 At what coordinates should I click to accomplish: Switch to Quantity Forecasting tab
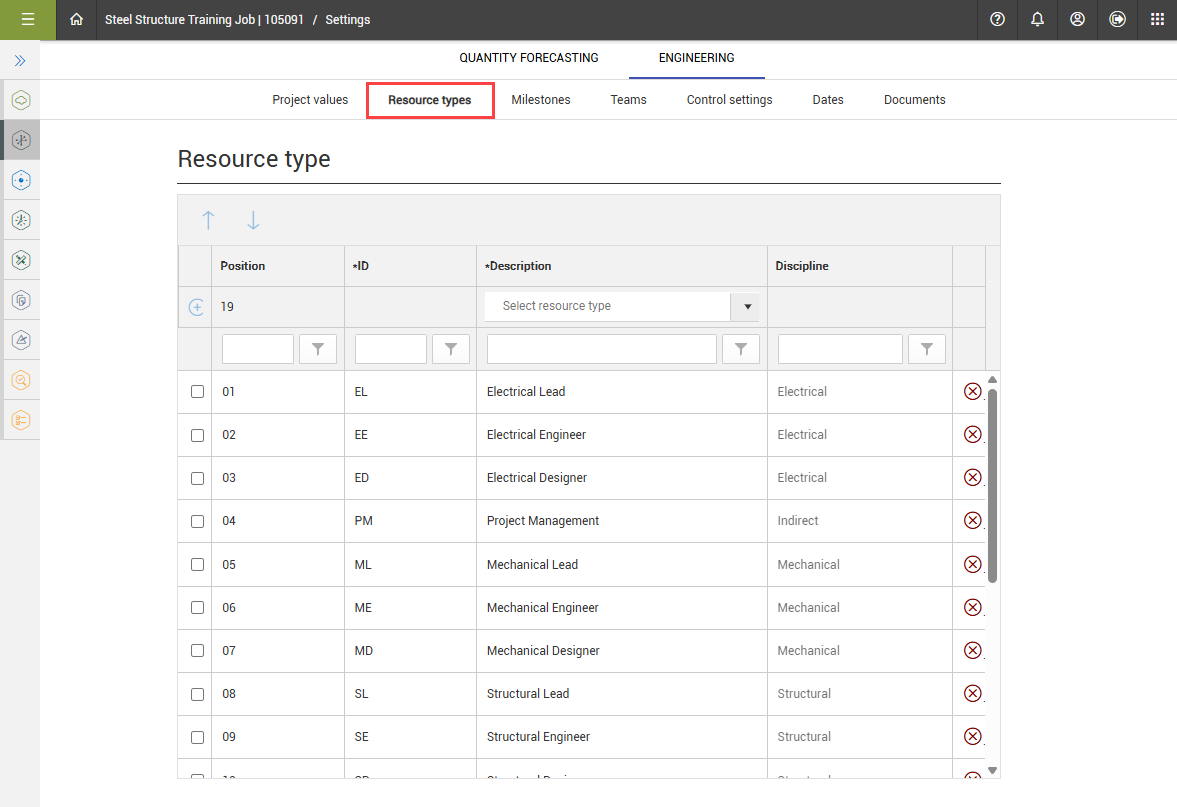pyautogui.click(x=528, y=58)
